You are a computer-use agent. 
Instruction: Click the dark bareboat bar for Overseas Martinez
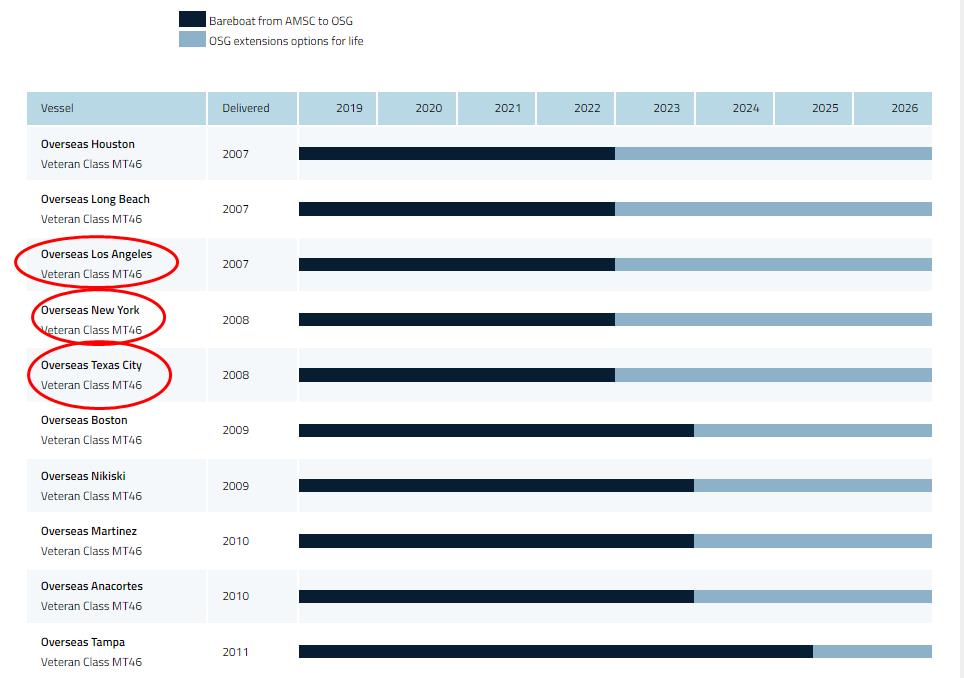tap(496, 541)
